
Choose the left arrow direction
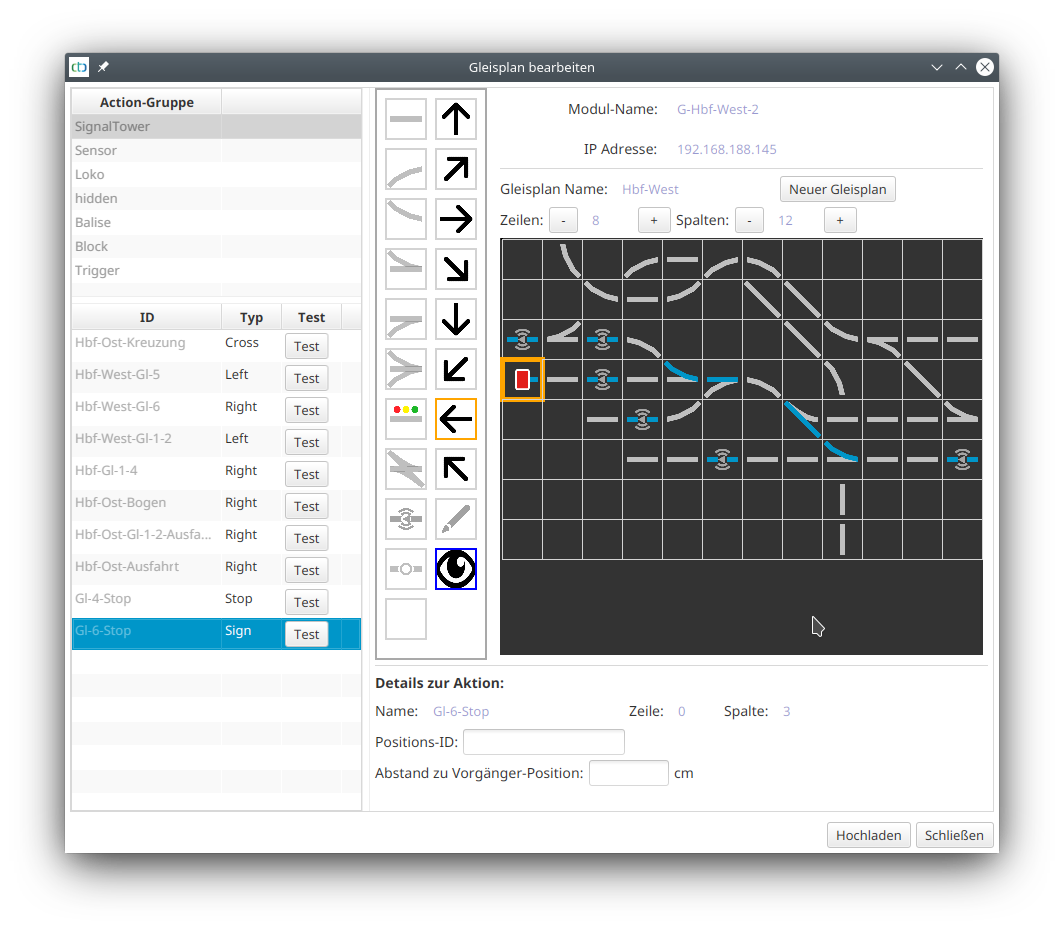point(456,419)
